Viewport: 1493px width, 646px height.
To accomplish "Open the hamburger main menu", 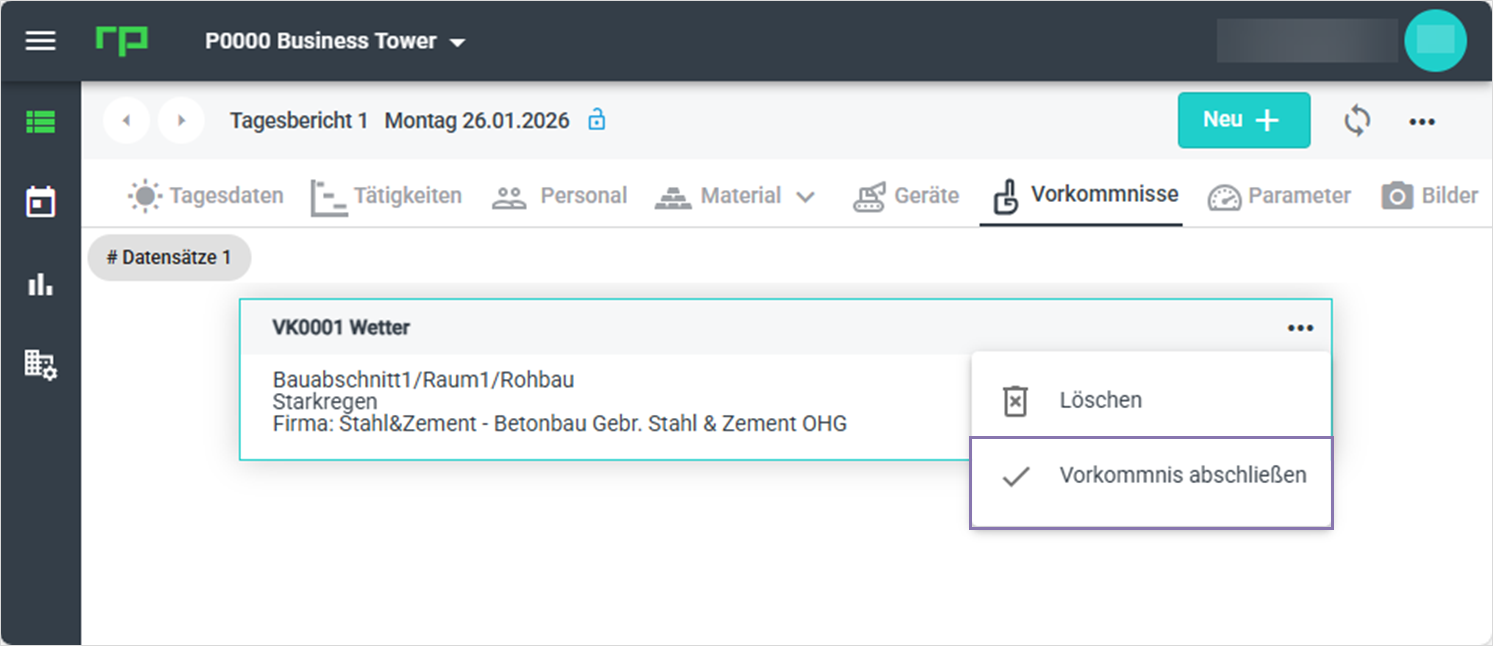I will (40, 41).
